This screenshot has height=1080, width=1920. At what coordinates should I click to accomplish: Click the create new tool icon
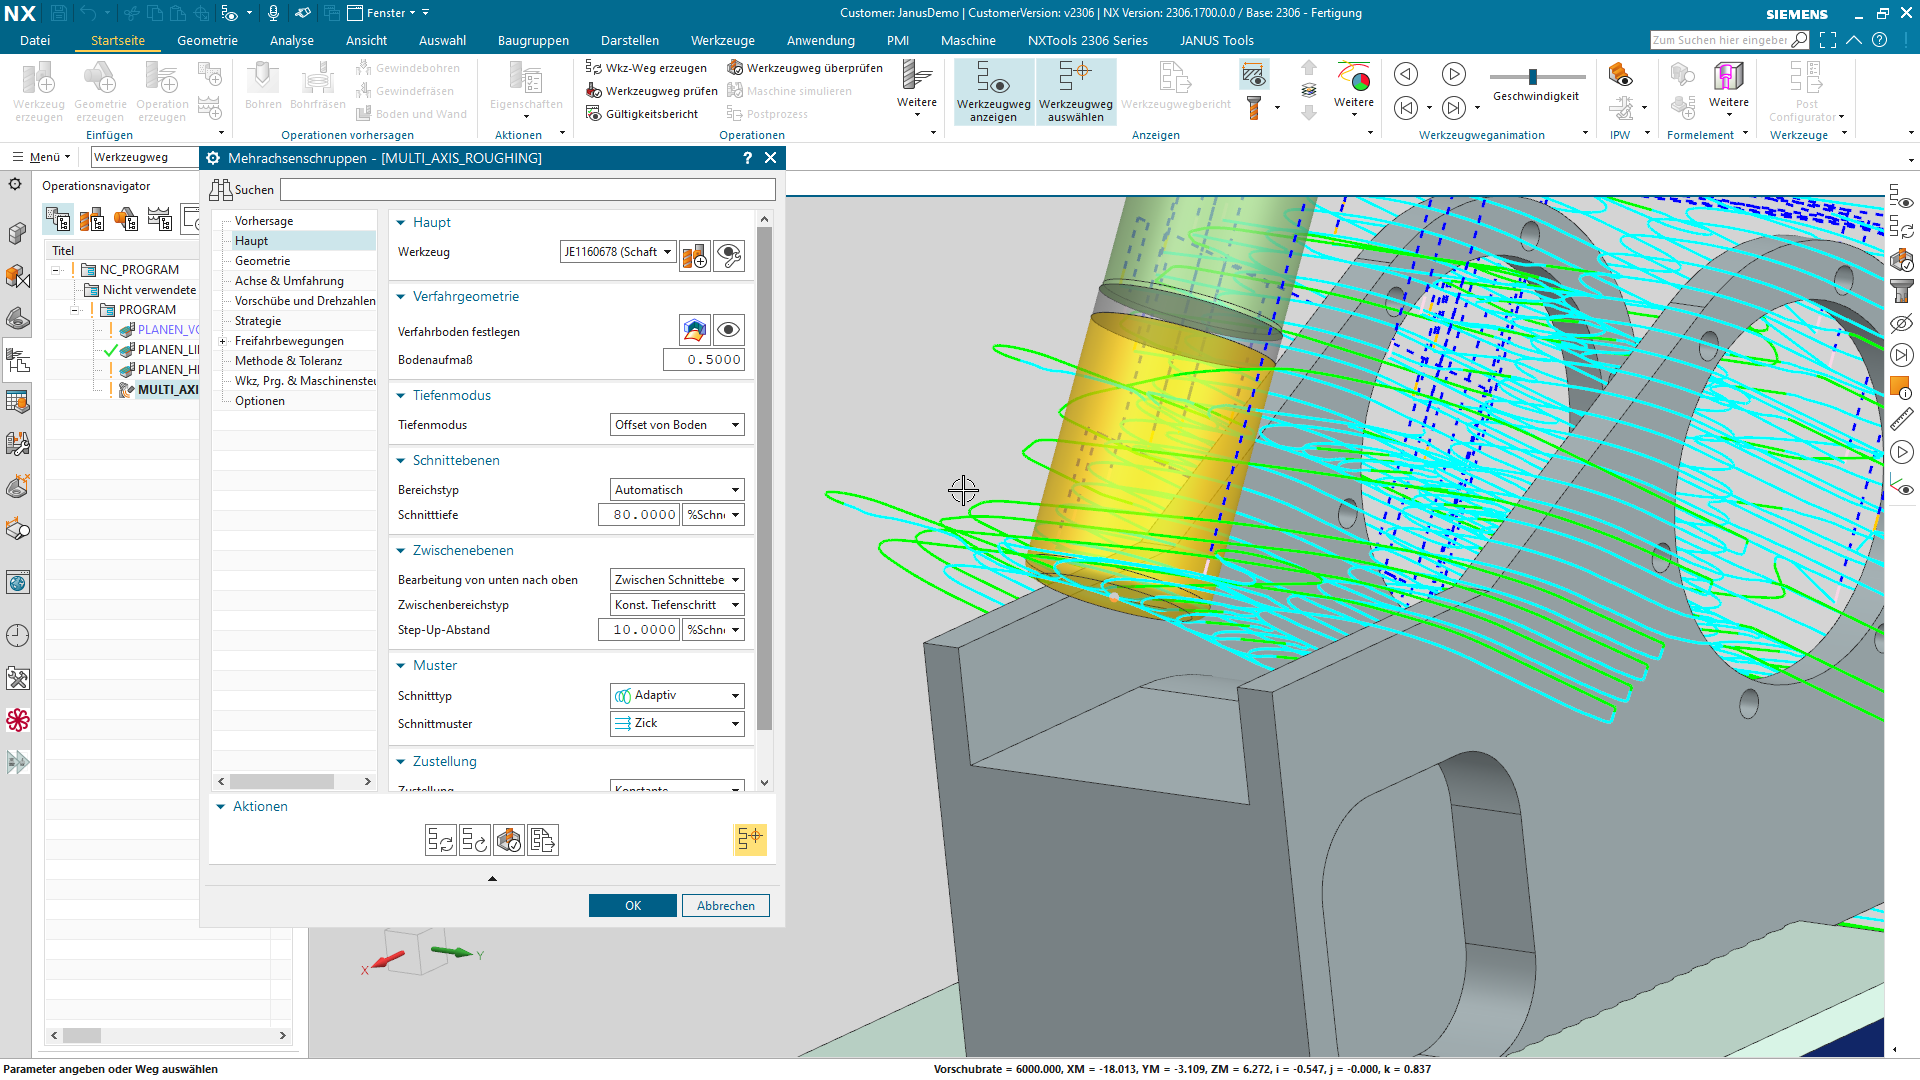695,256
